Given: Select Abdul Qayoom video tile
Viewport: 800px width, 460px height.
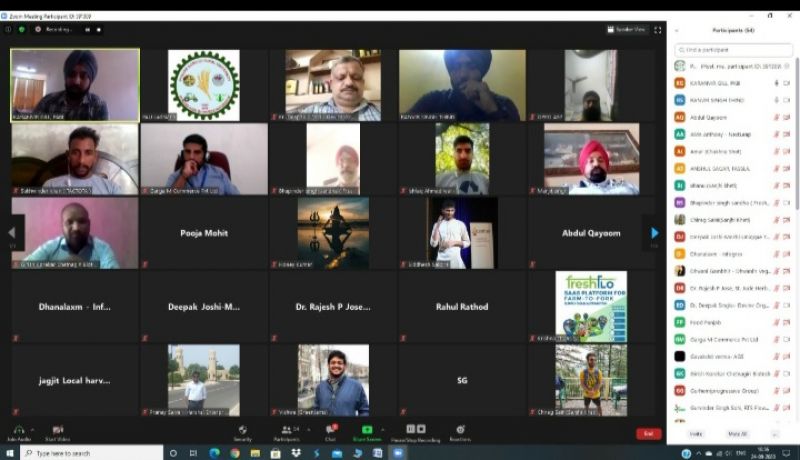Looking at the screenshot, I should tap(591, 233).
